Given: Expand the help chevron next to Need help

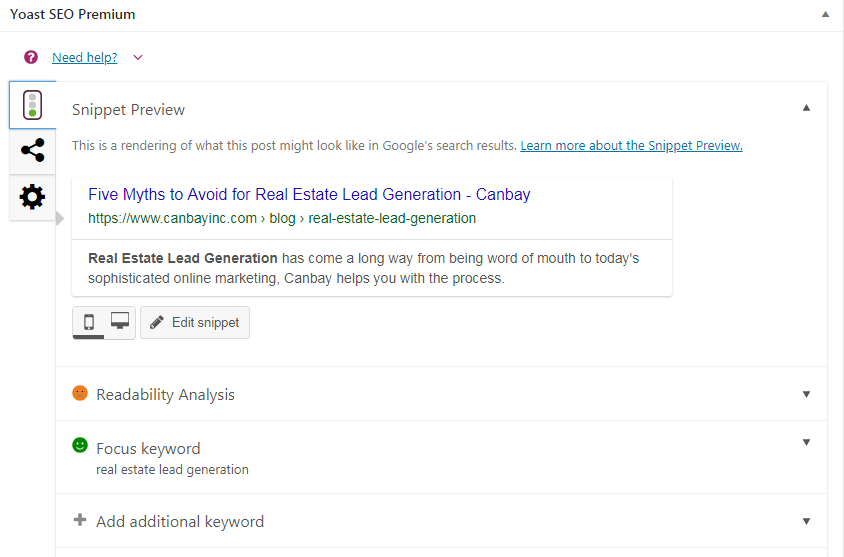Looking at the screenshot, I should [138, 58].
